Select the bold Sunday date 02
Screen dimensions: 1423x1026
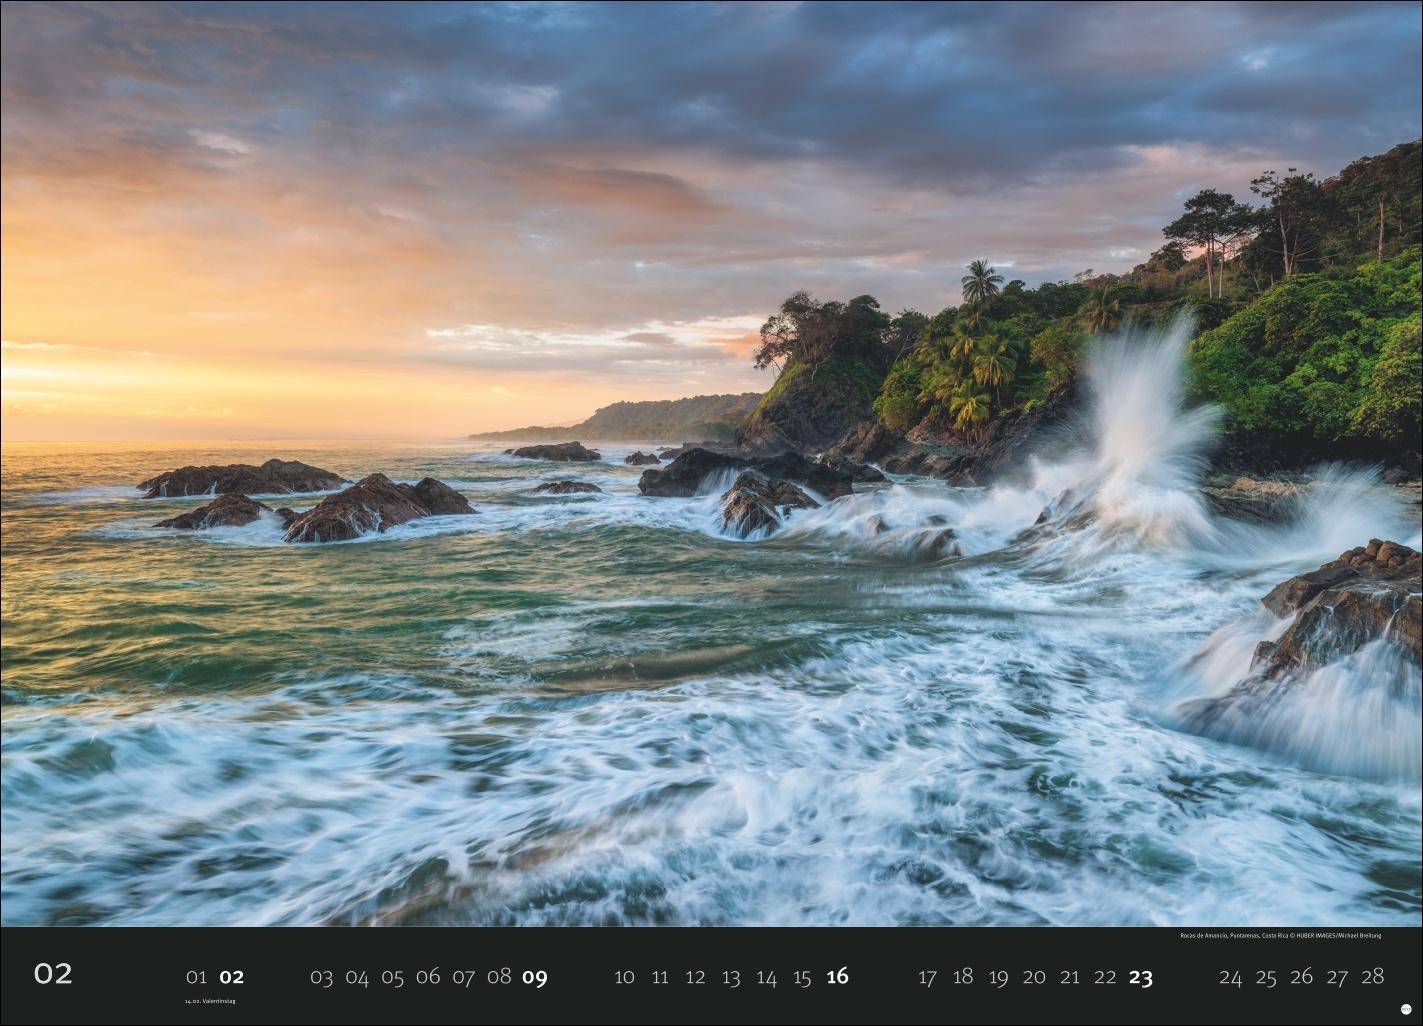[232, 977]
